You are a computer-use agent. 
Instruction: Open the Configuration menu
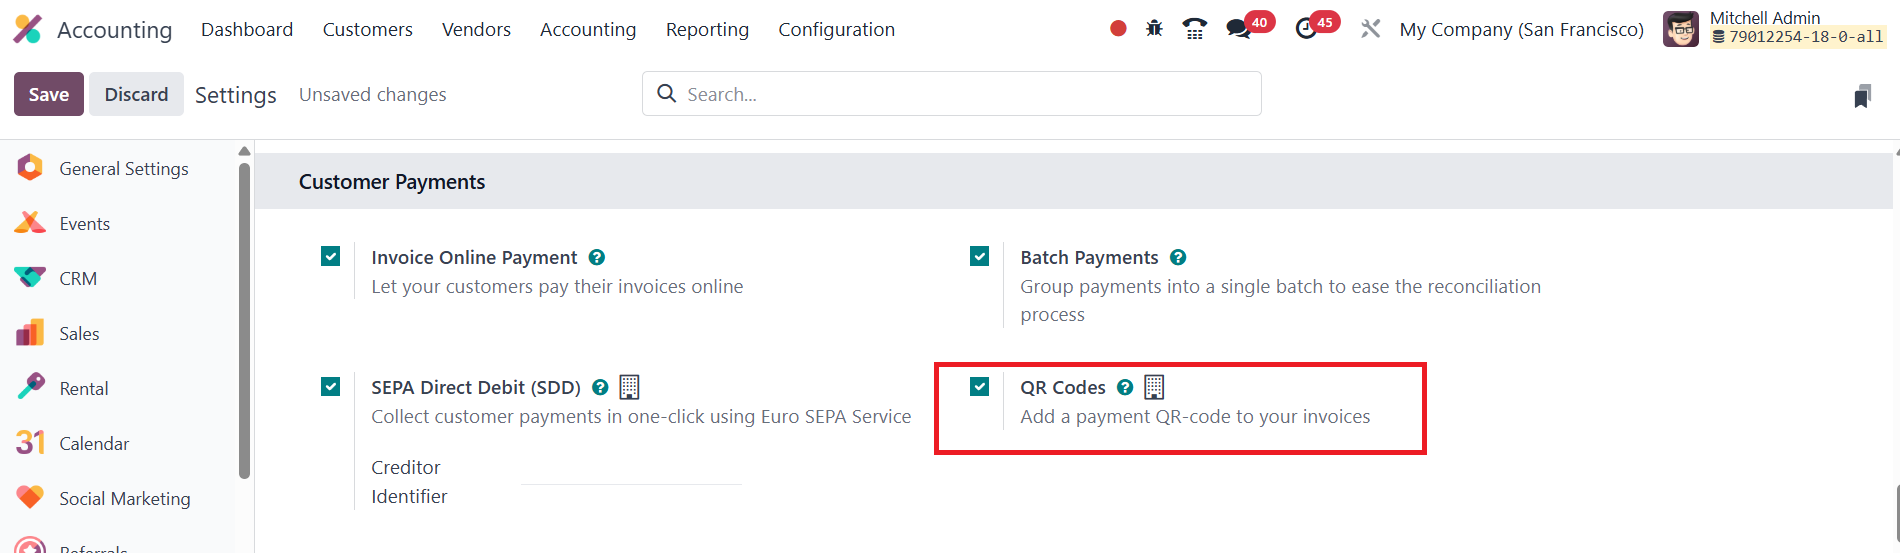(836, 30)
